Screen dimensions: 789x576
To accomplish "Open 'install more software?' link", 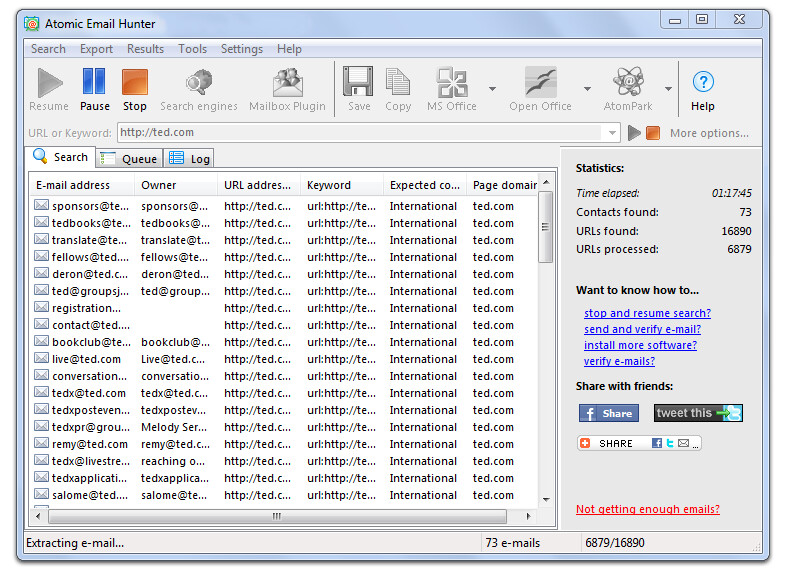I will [640, 345].
